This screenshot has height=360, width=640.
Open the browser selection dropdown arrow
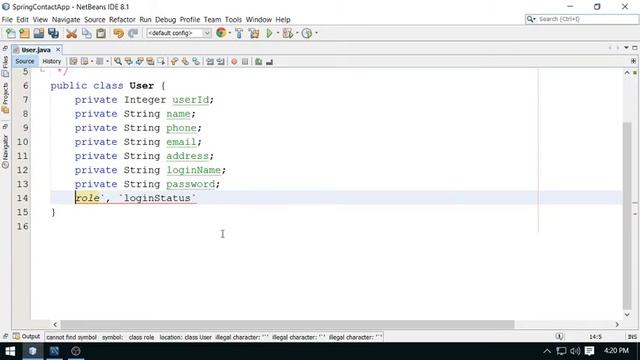pos(230,33)
